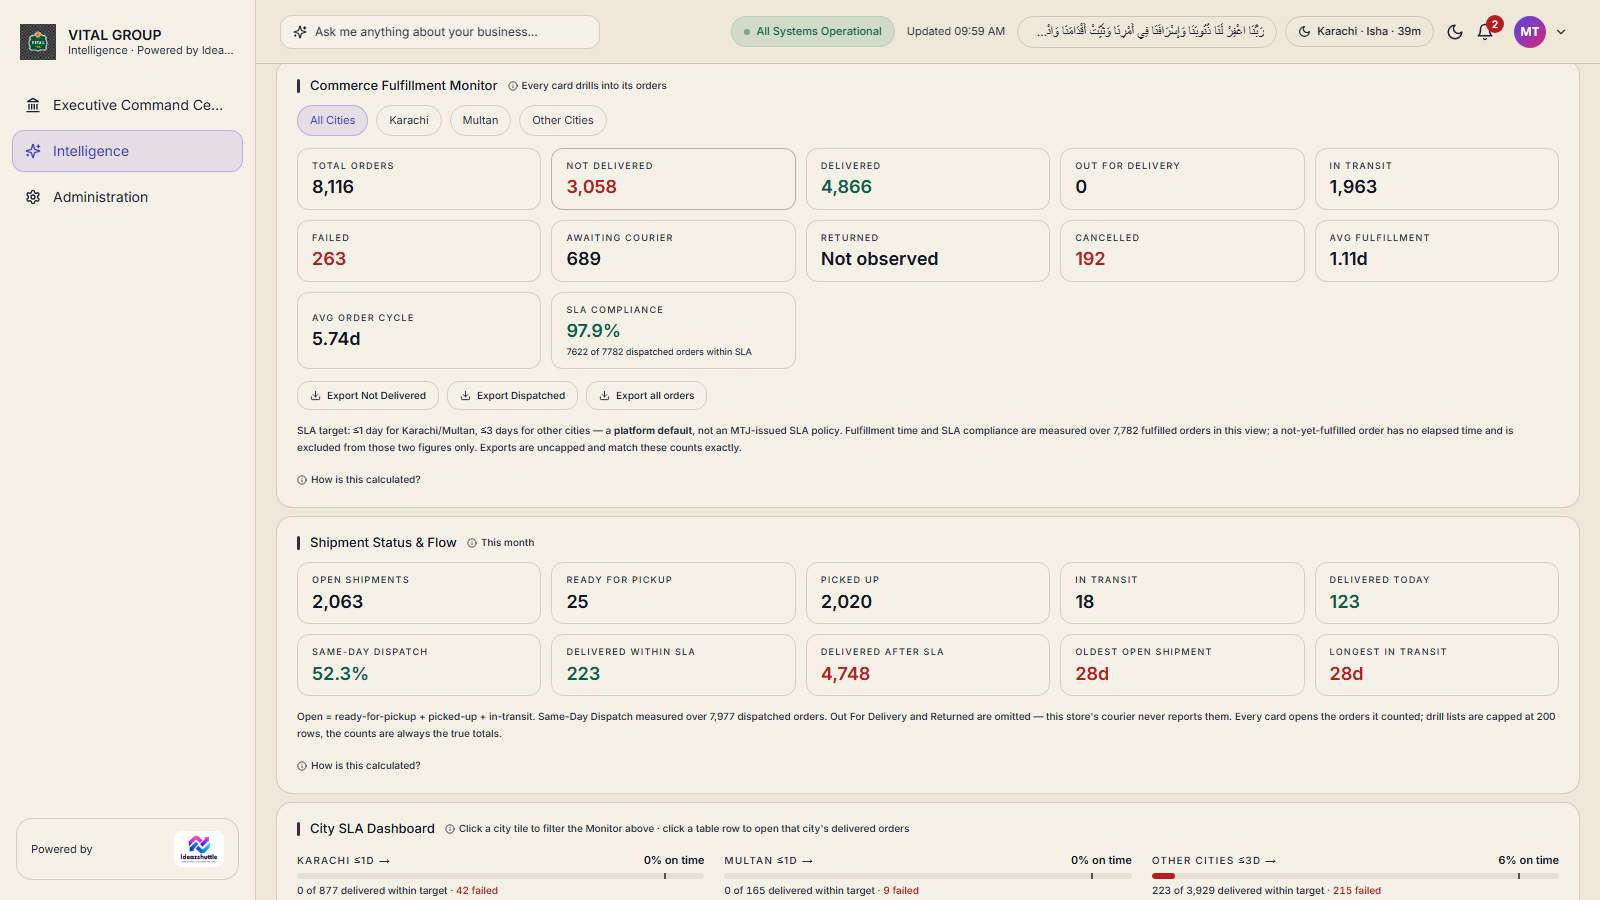
Task: Click the Arabic verse ticker pill
Action: tap(1147, 32)
